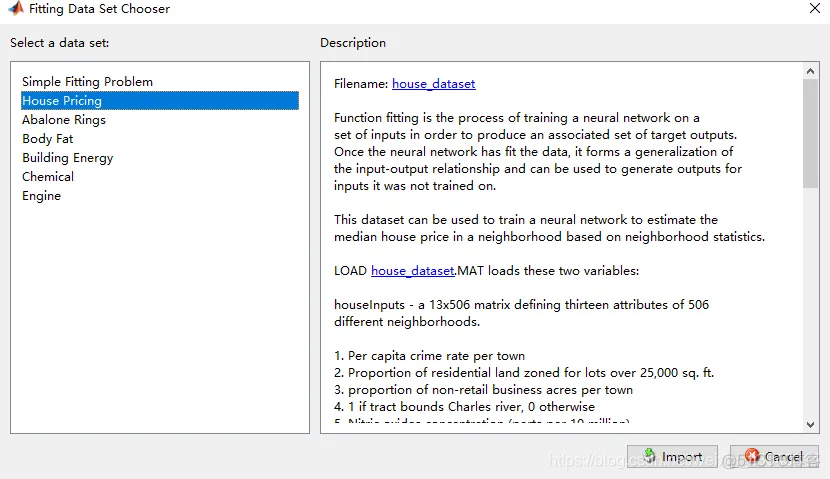
Task: Click the Import button
Action: pos(672,456)
